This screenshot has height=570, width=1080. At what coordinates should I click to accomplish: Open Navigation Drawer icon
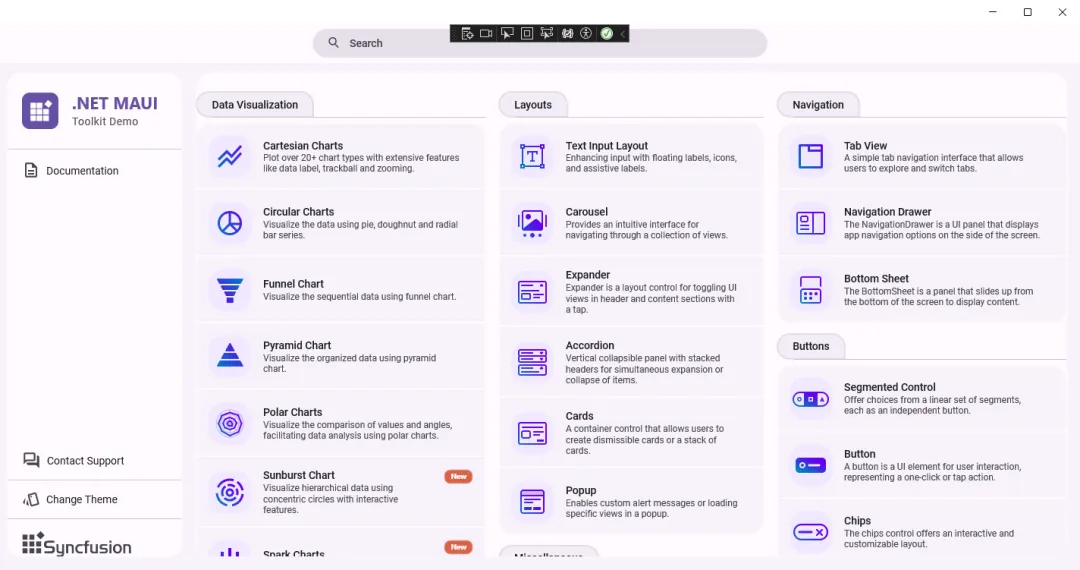coord(811,223)
